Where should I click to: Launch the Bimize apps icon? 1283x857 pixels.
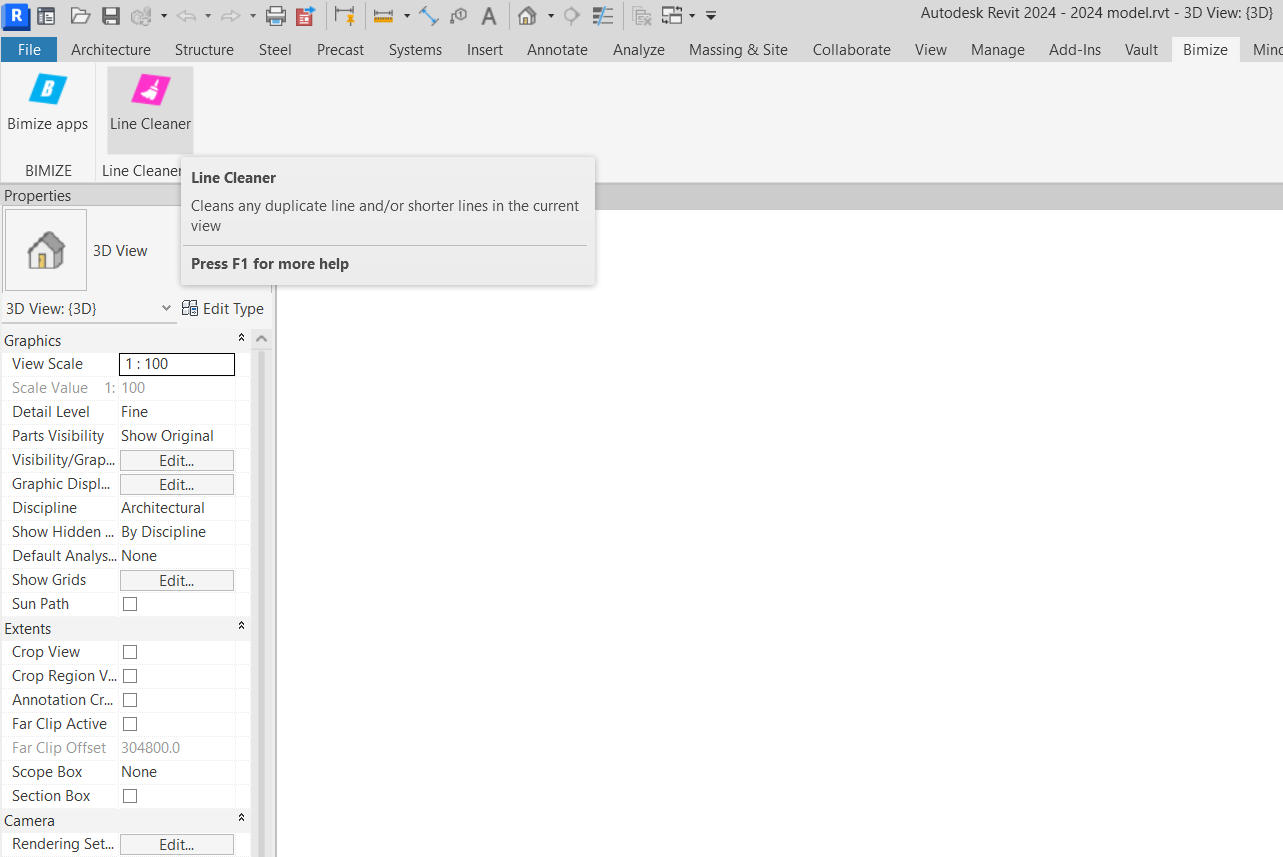tap(48, 90)
